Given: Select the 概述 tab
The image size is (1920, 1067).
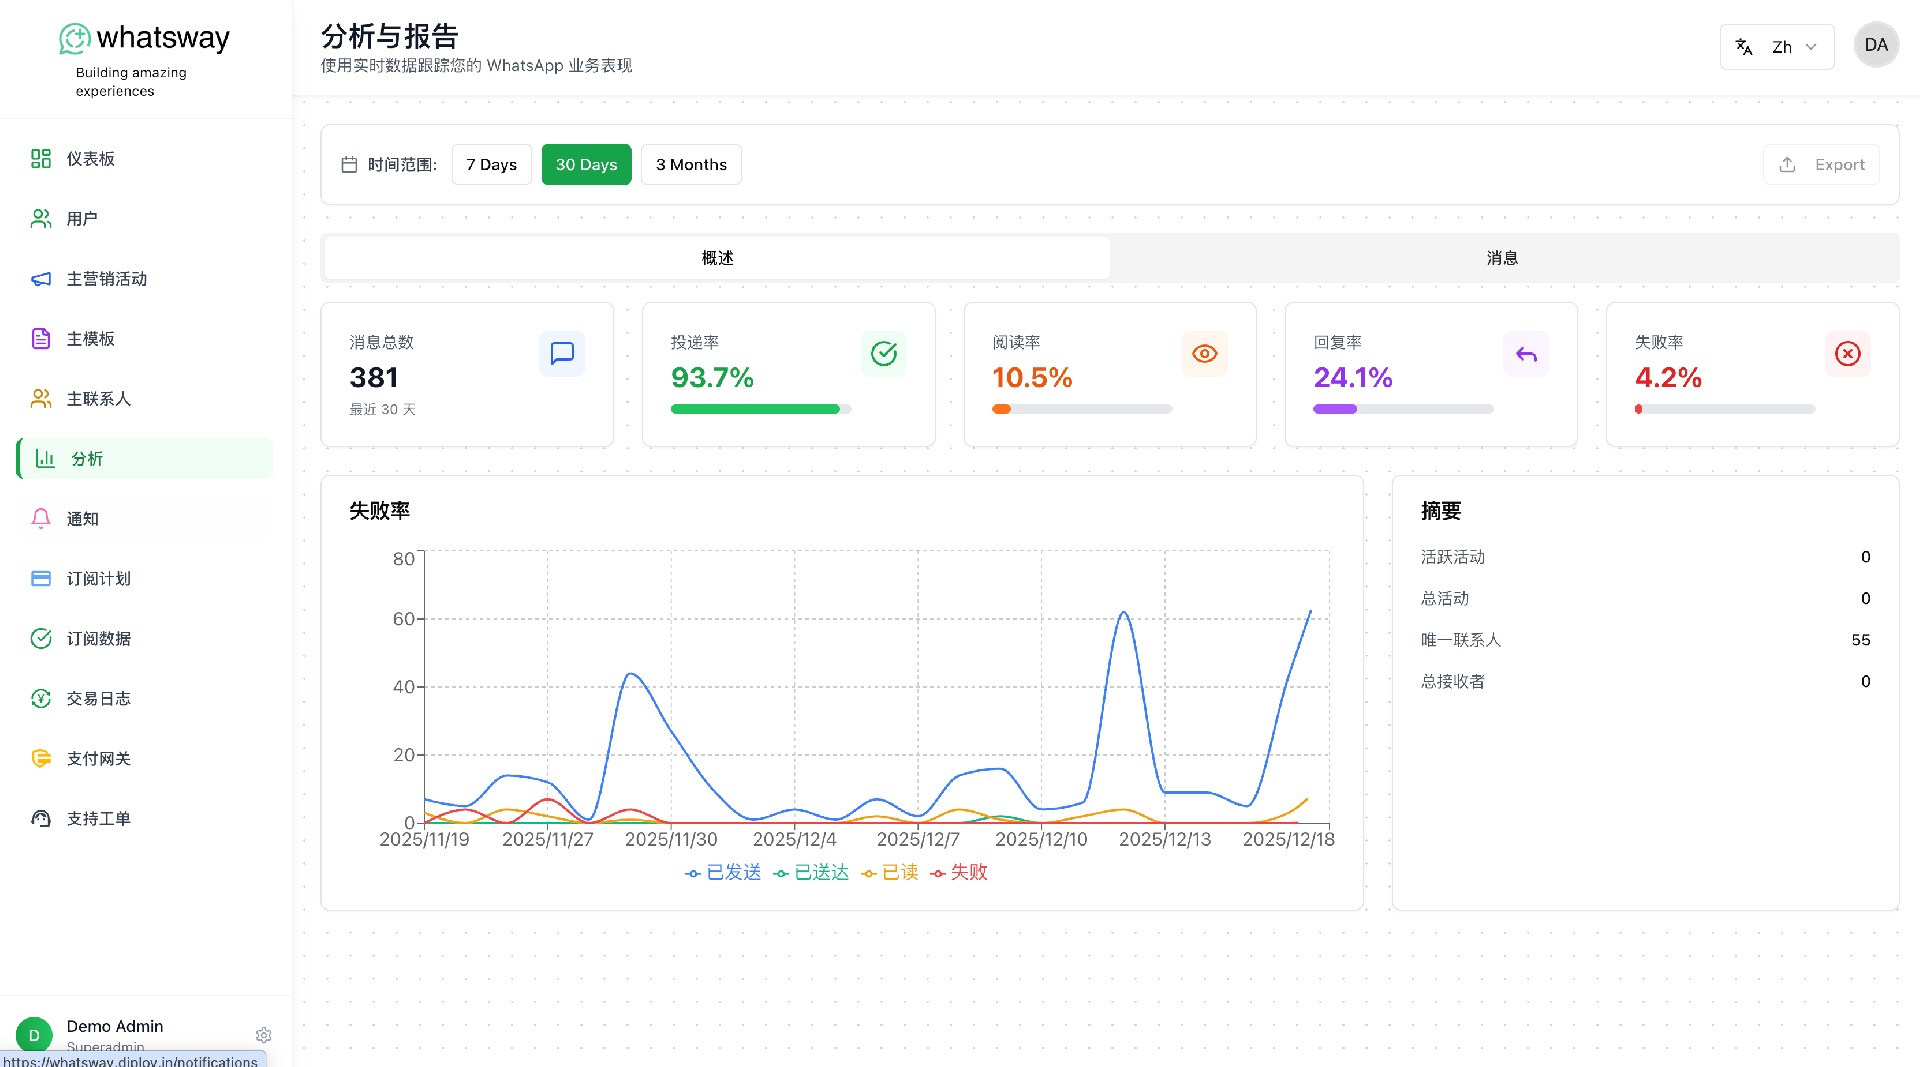Looking at the screenshot, I should pos(717,258).
